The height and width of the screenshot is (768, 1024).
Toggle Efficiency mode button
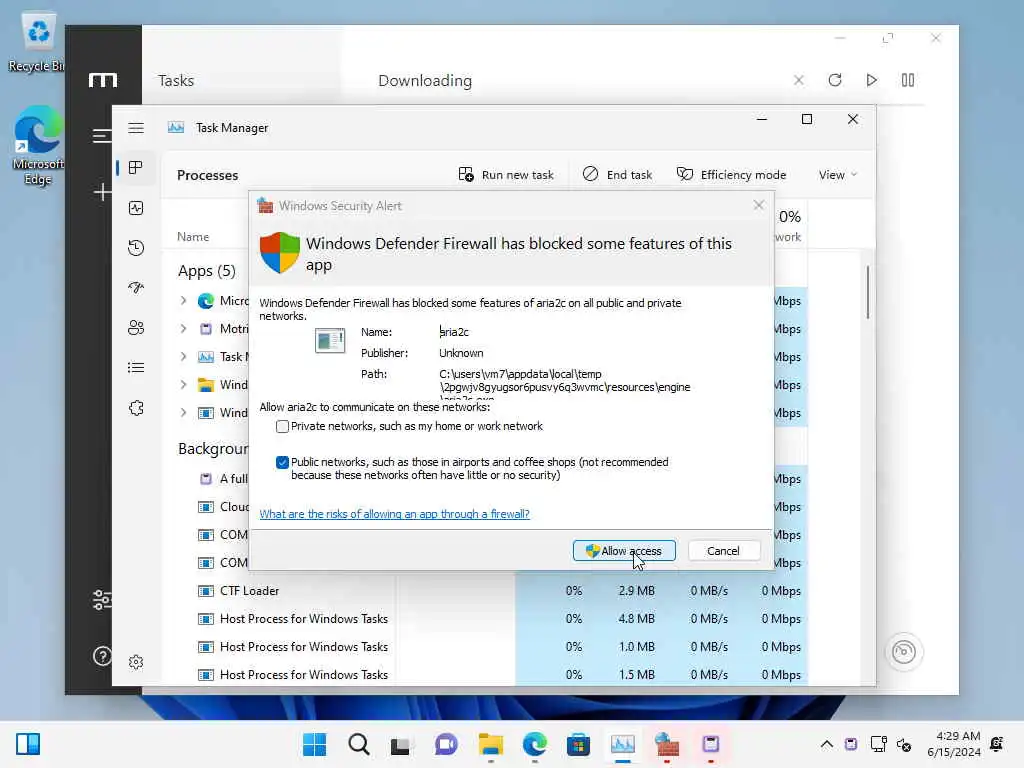click(x=731, y=175)
